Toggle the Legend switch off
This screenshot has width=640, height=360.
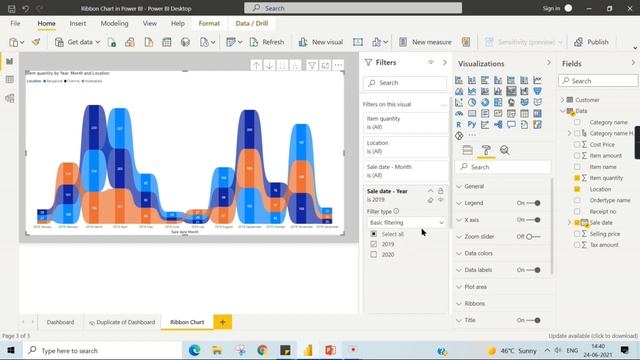pos(533,203)
